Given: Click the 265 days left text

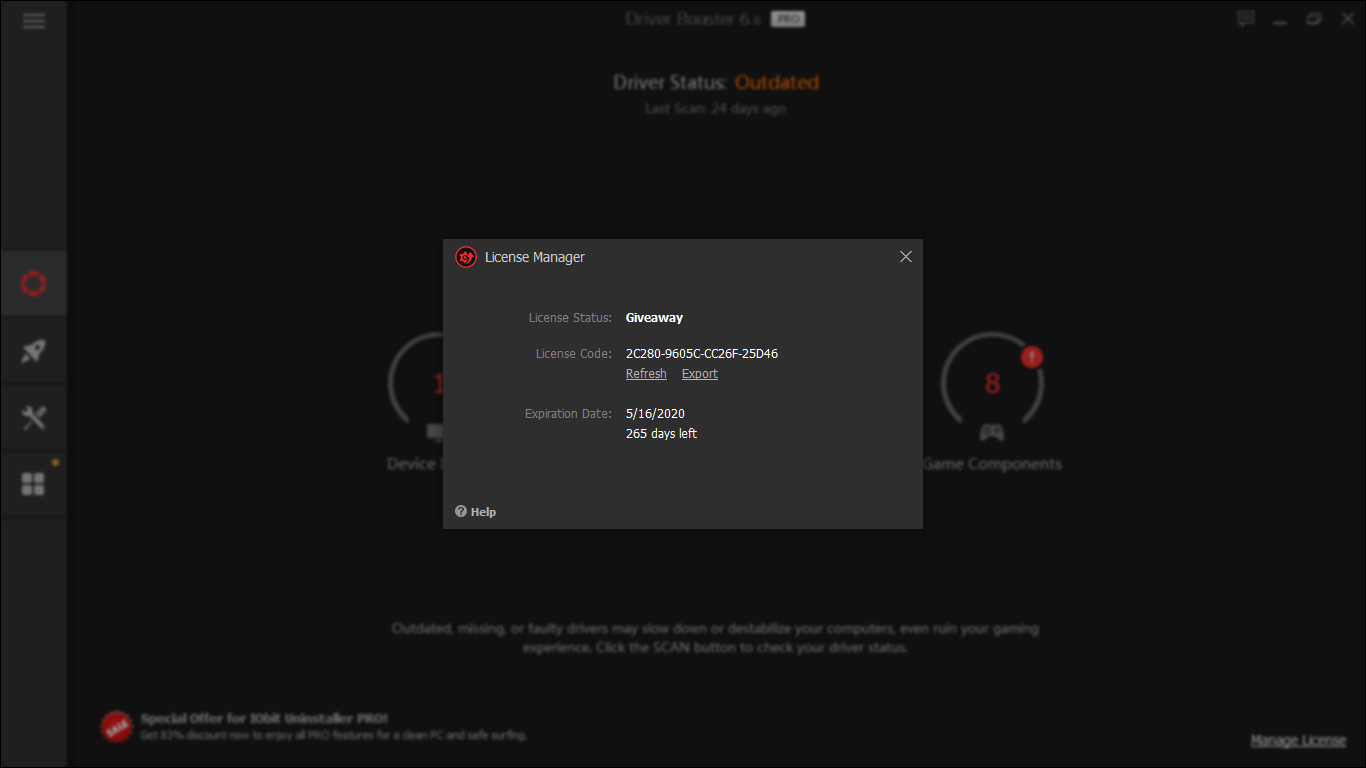Looking at the screenshot, I should [x=661, y=434].
